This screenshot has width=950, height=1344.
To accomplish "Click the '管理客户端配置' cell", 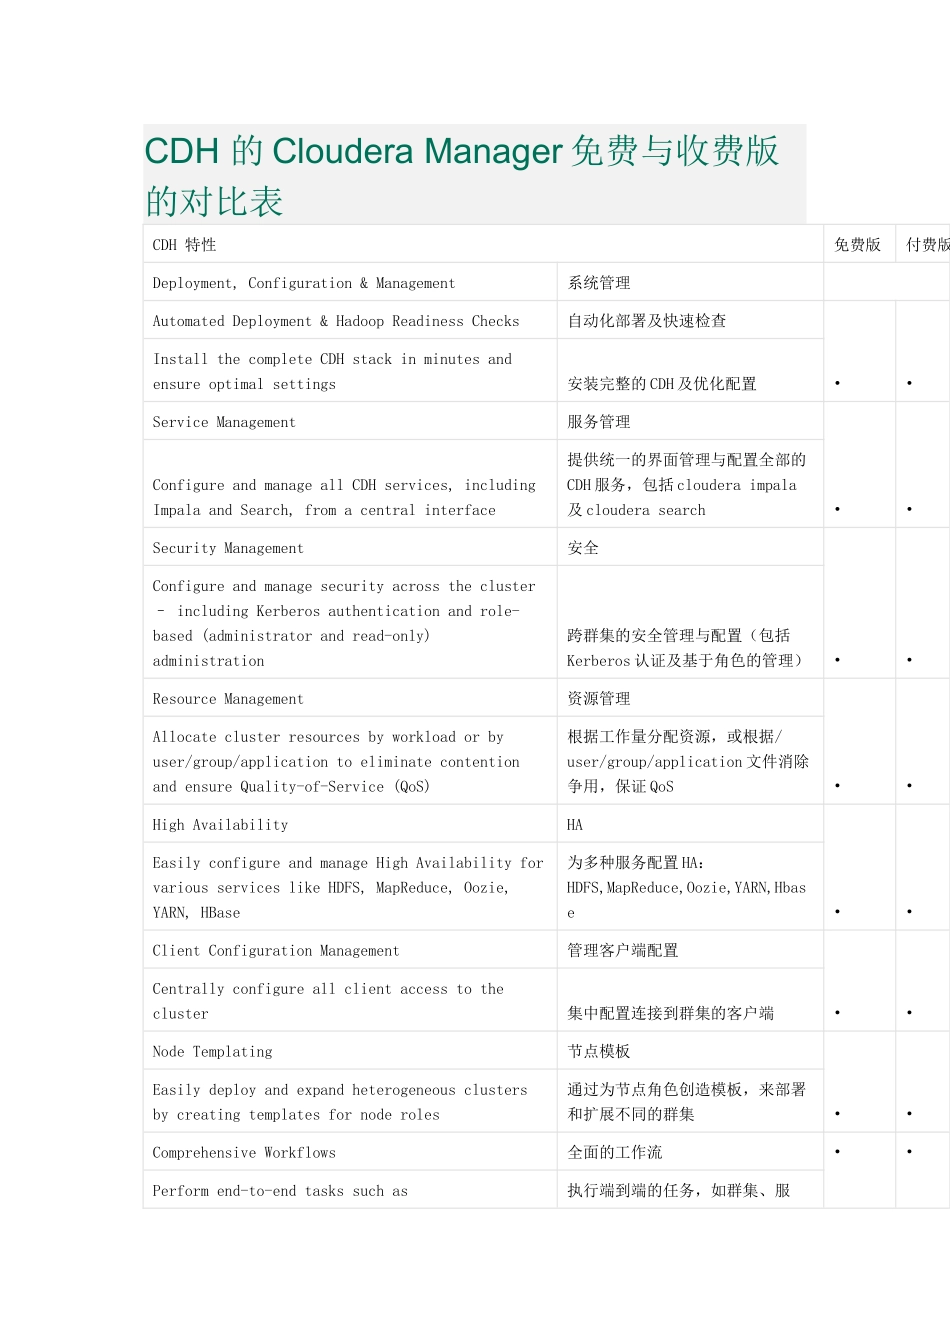I will tap(690, 951).
